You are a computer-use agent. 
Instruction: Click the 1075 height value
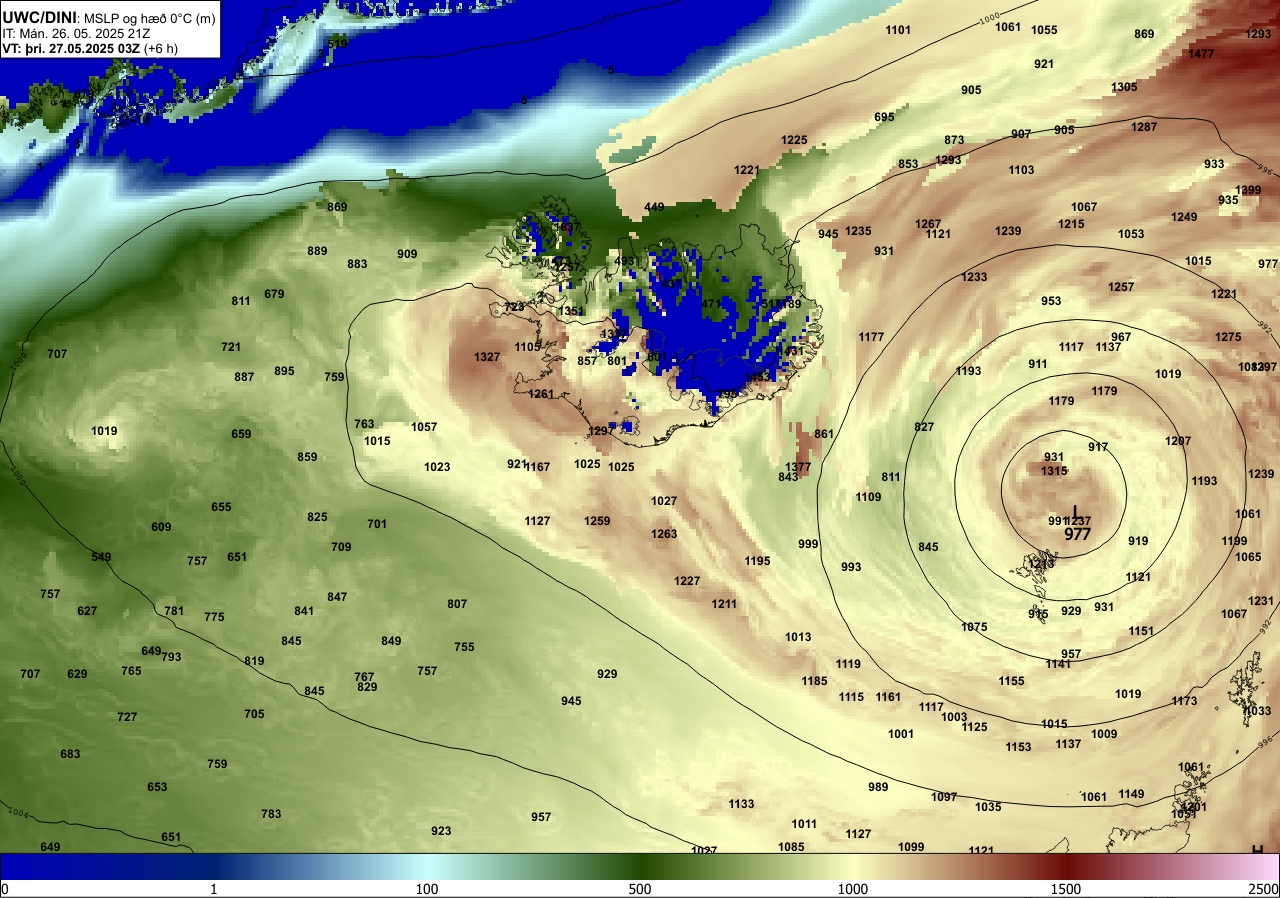tap(974, 627)
